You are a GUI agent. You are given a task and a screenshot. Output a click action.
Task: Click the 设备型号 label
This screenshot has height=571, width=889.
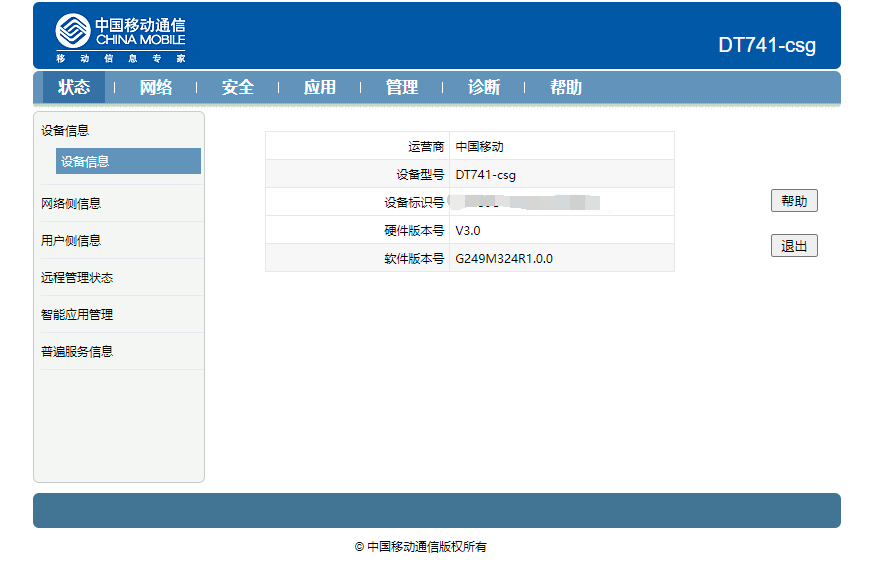(420, 175)
